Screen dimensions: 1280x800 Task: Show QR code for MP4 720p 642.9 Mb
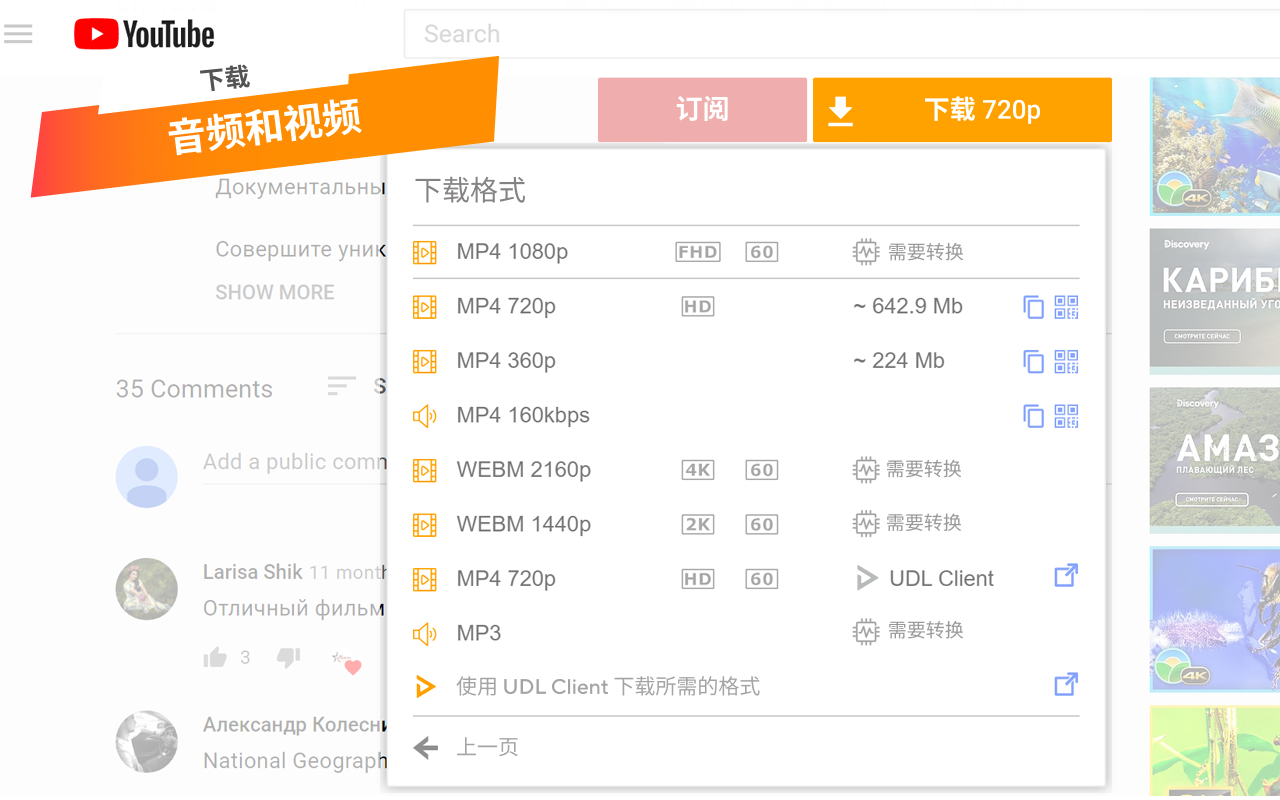click(1067, 307)
